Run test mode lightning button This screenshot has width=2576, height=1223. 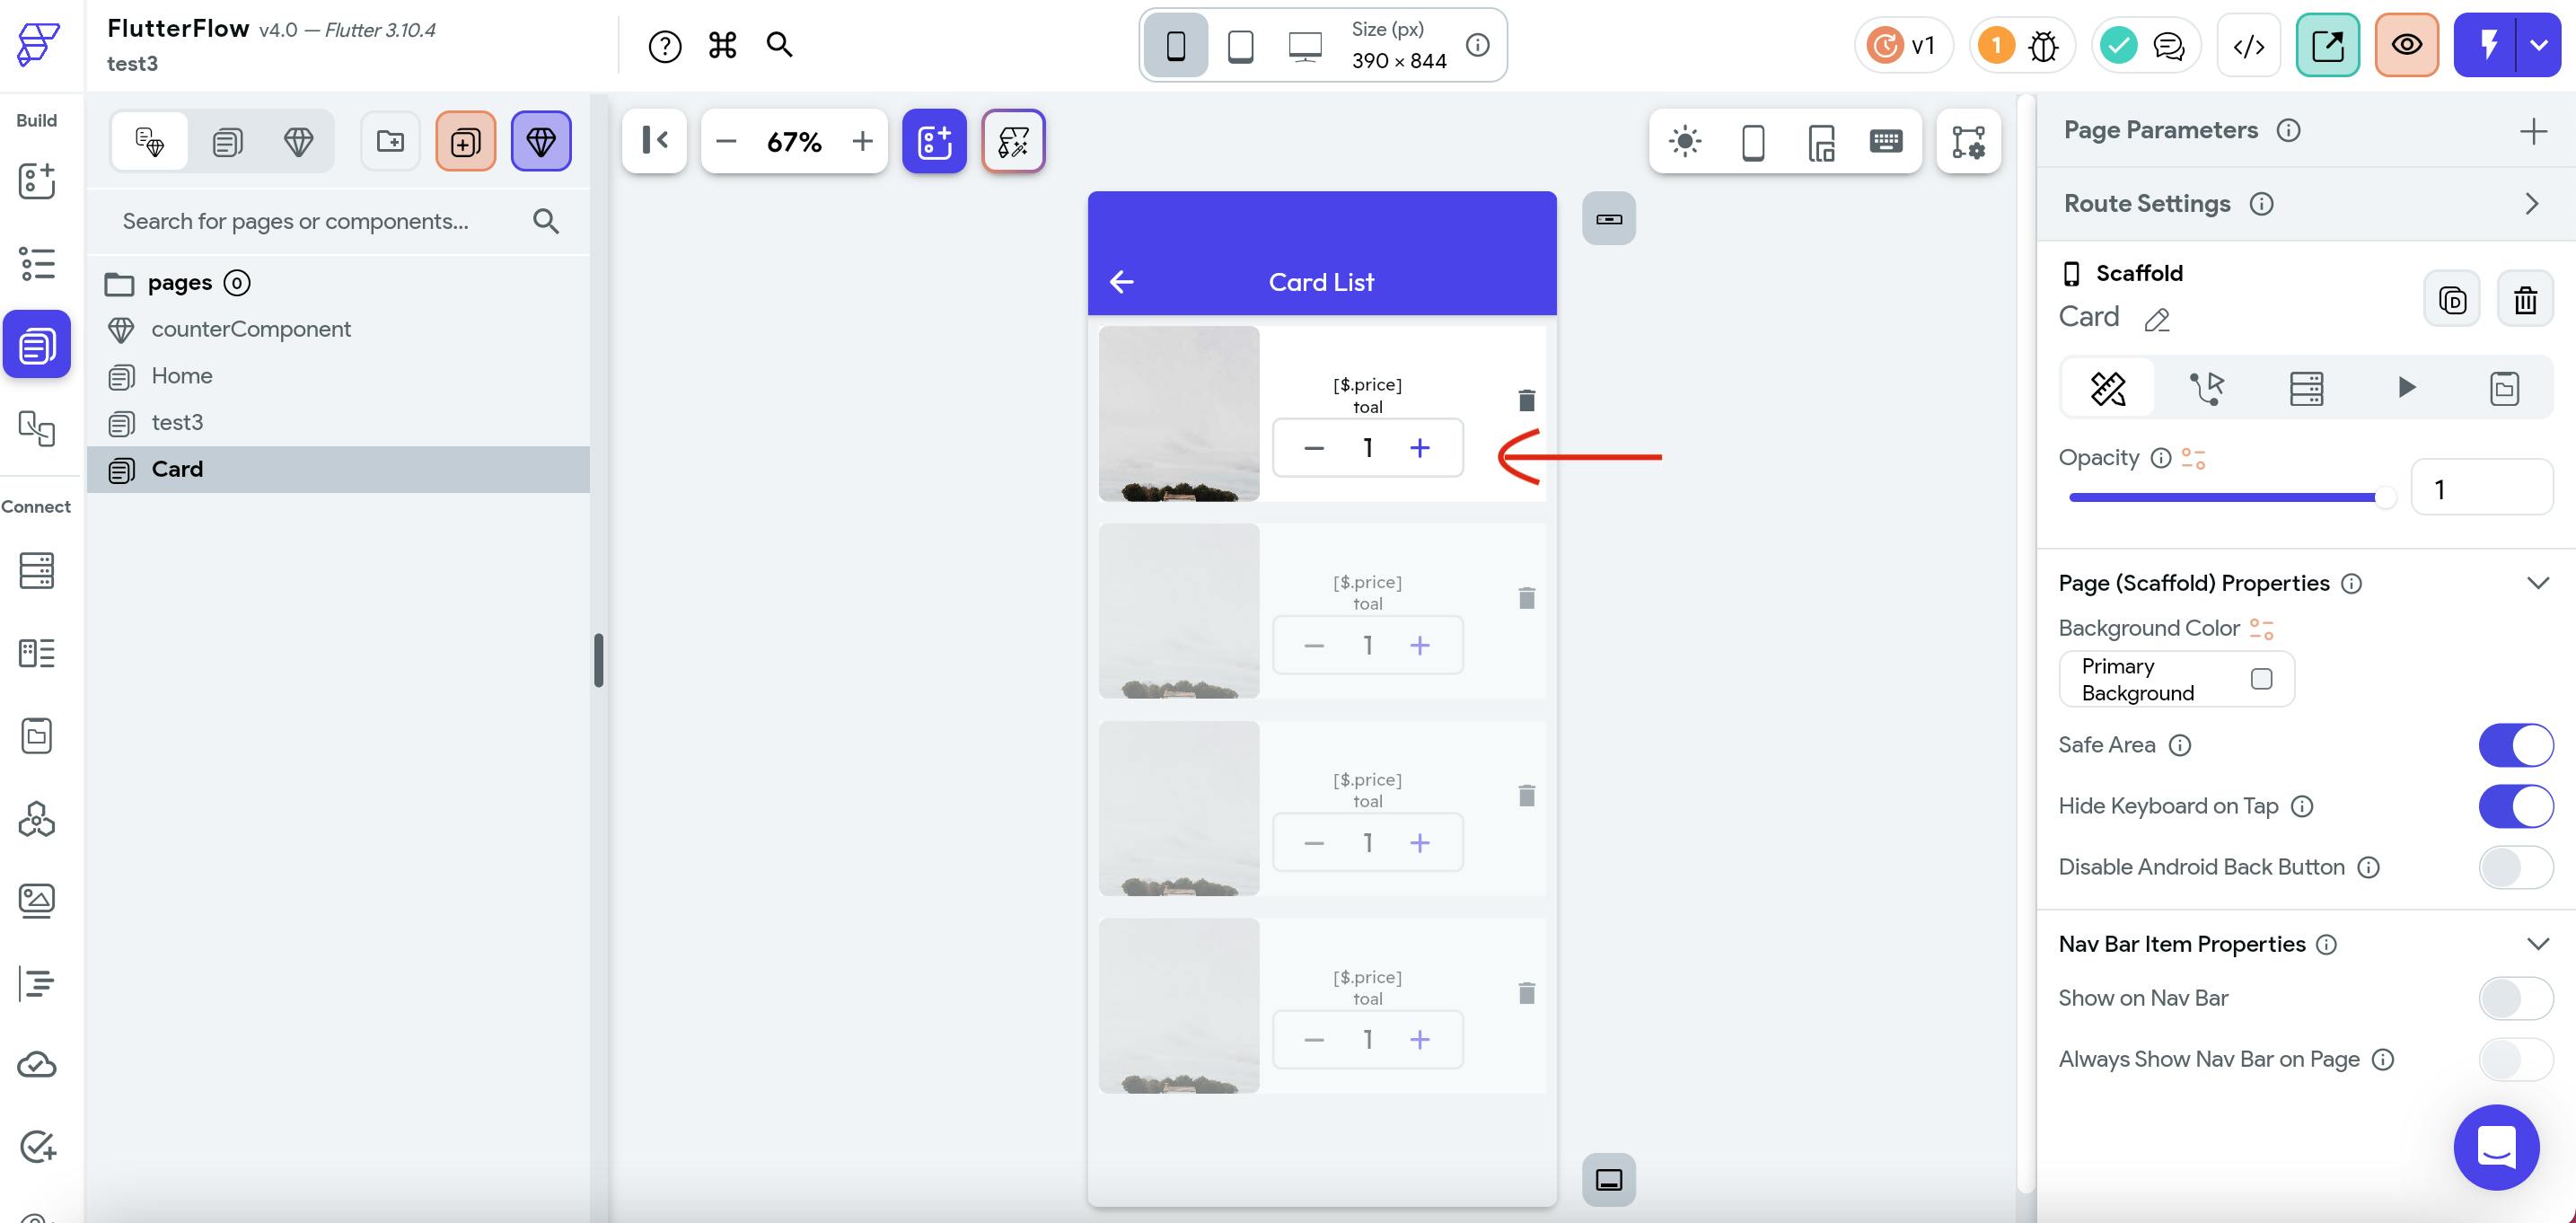tap(2487, 45)
